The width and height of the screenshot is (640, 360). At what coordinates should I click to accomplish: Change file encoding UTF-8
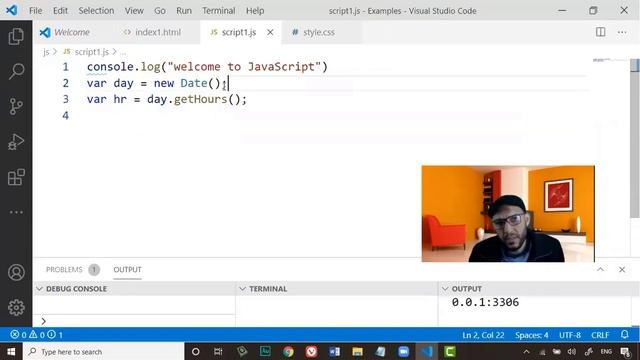[x=570, y=335]
